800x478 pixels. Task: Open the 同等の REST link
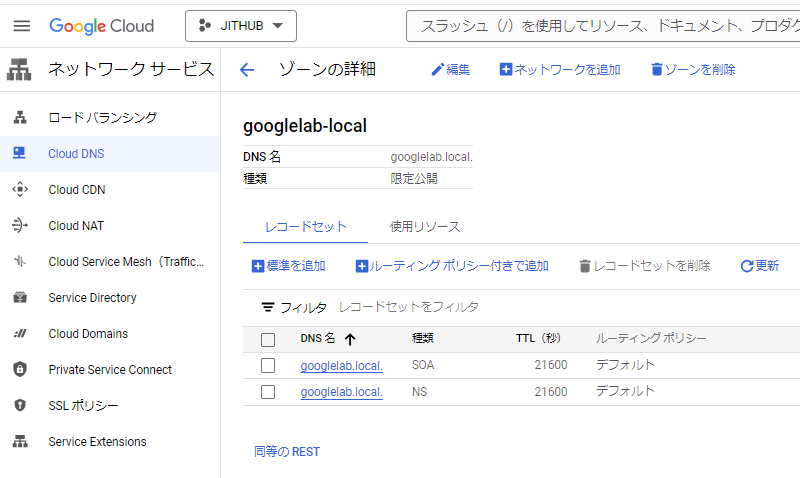pyautogui.click(x=287, y=452)
